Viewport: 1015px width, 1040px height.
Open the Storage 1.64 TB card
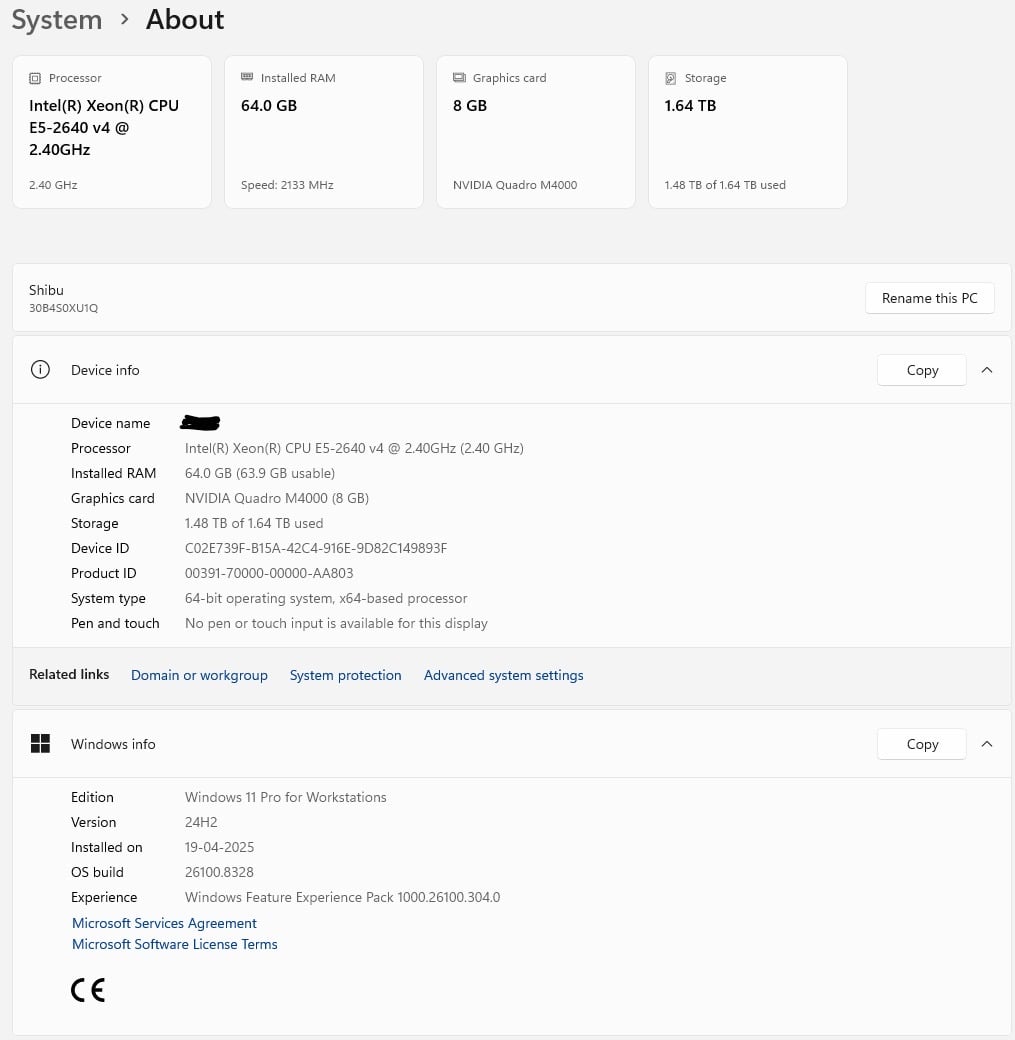click(748, 132)
